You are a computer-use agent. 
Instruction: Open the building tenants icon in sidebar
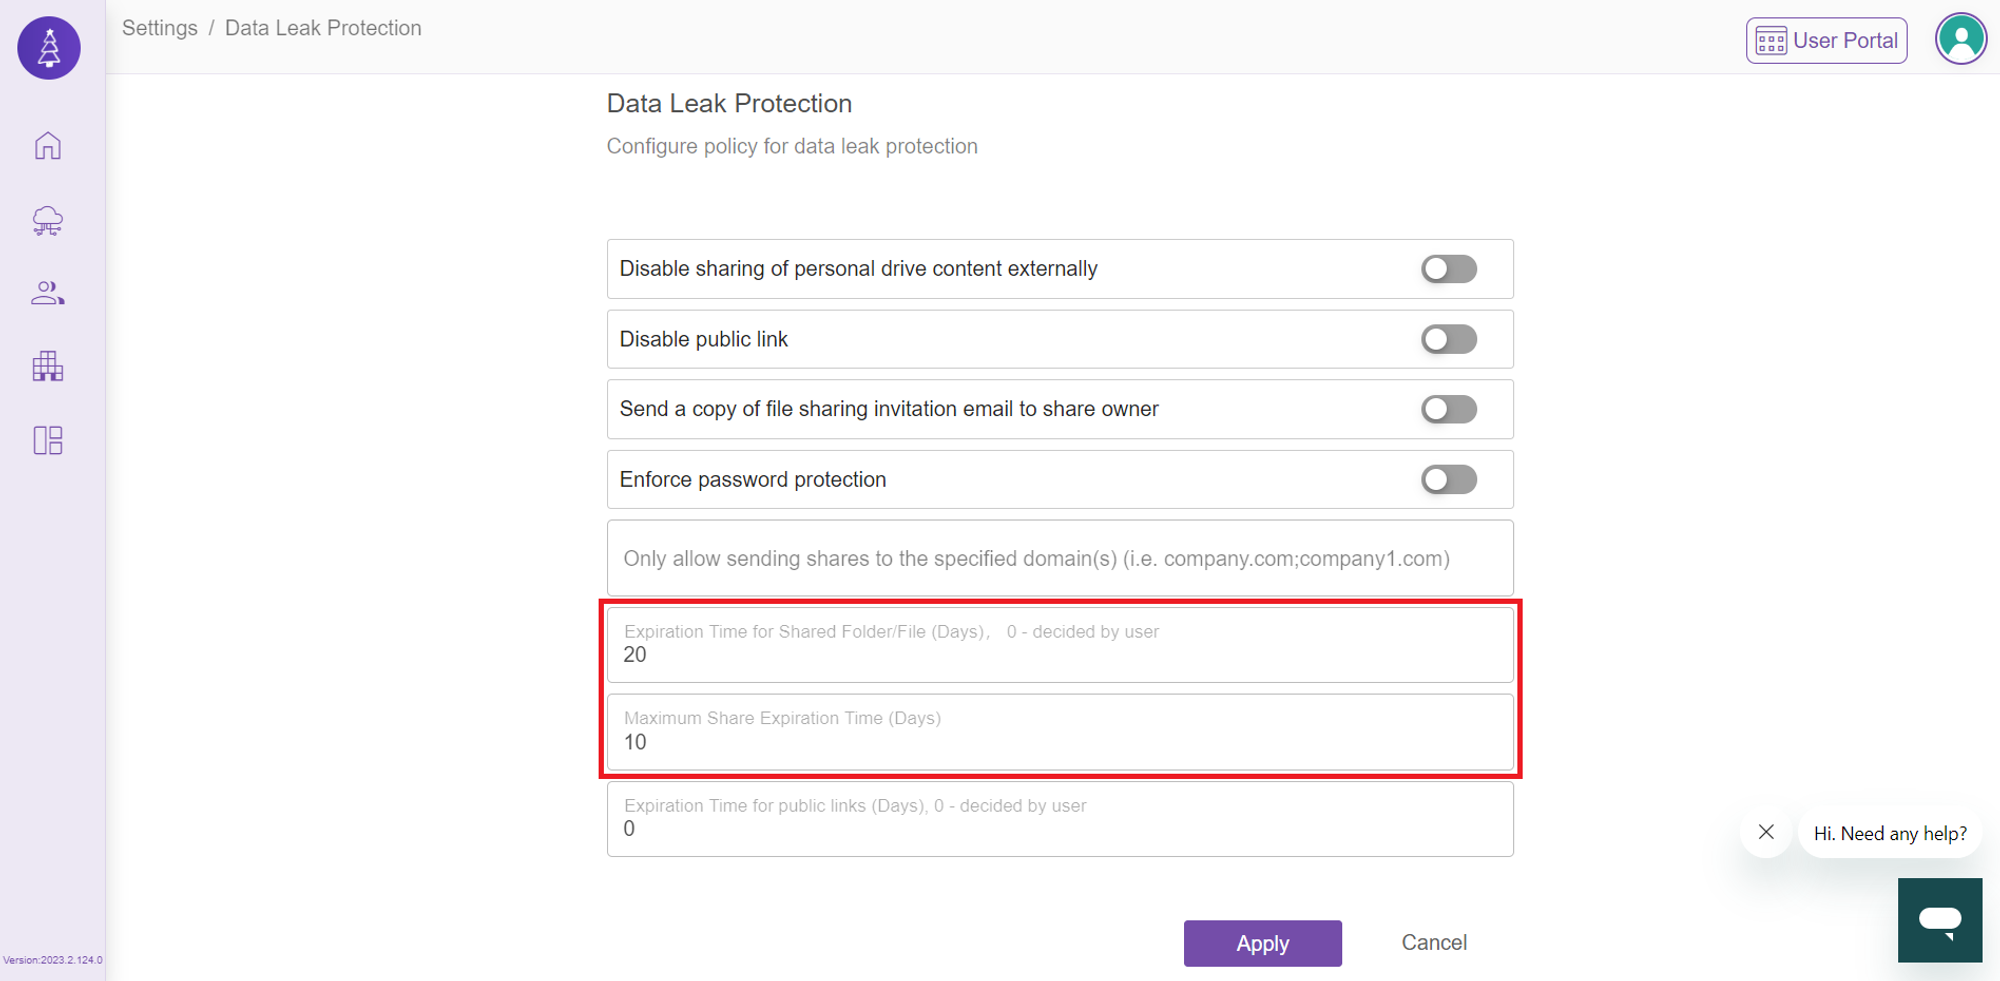pos(48,366)
